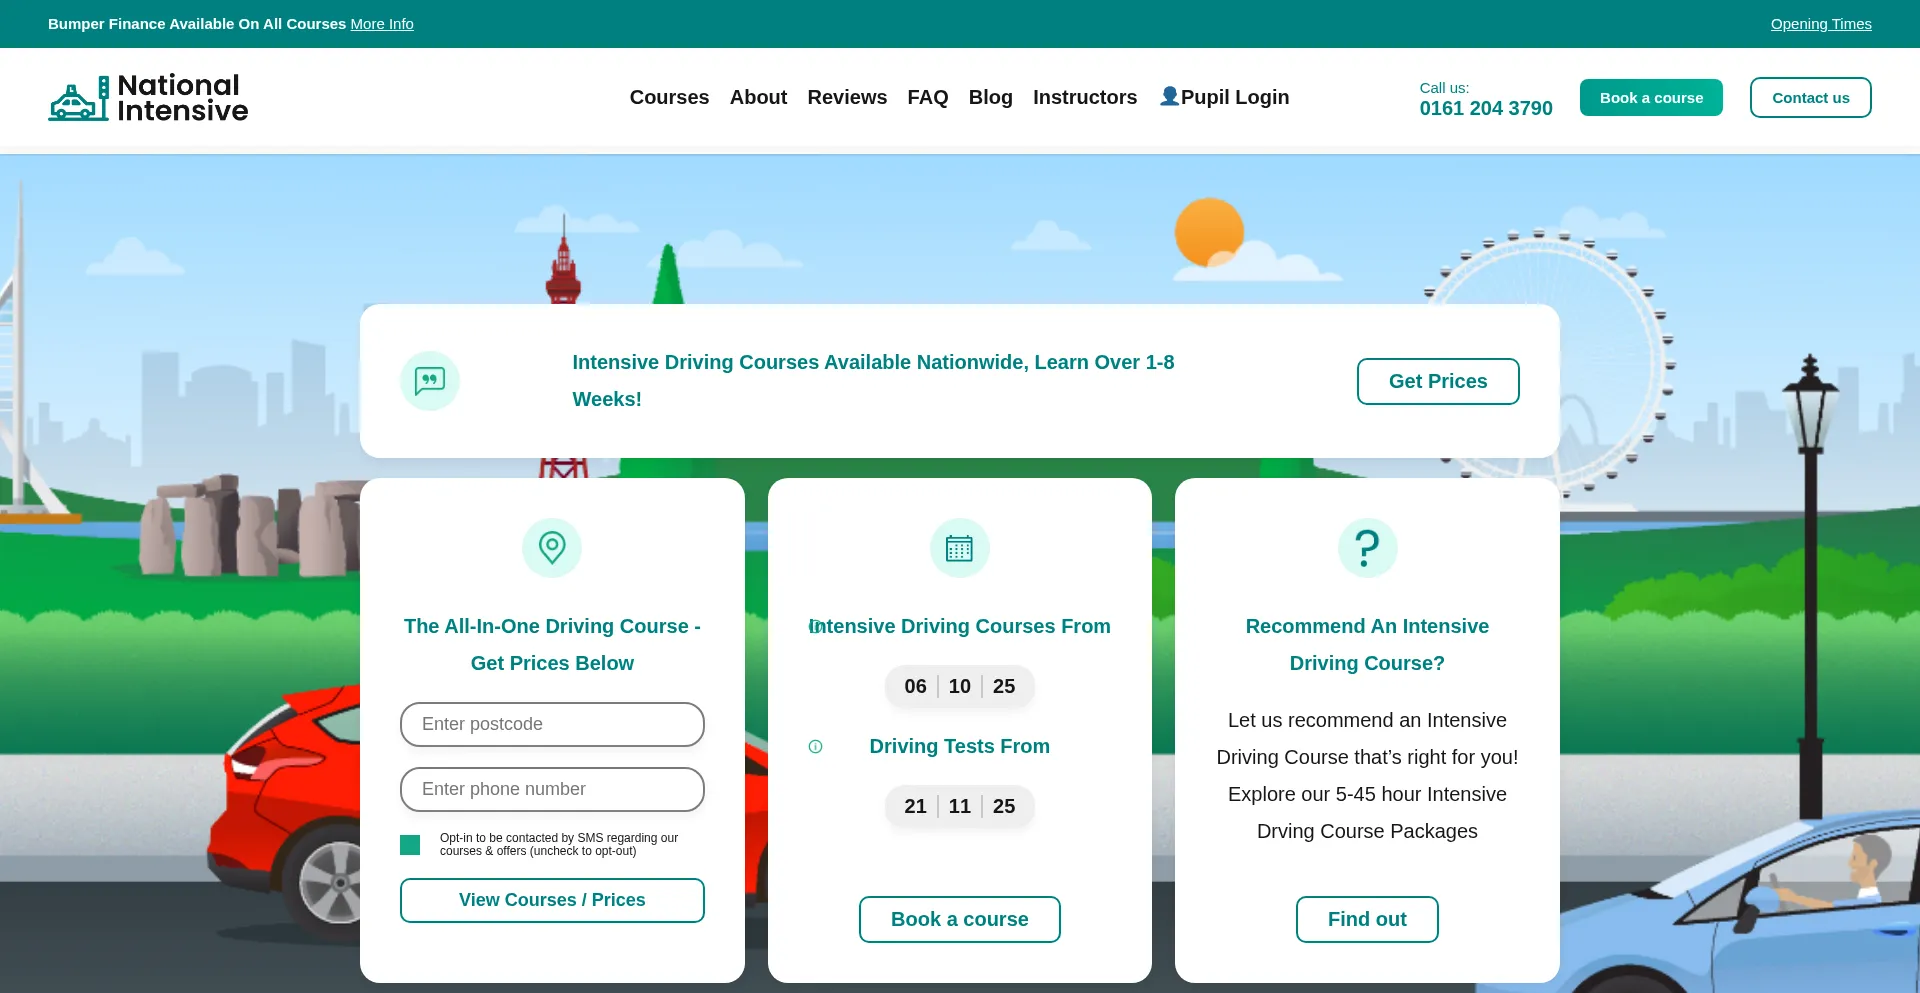Open the Blog menu item
The width and height of the screenshot is (1920, 993).
(990, 97)
